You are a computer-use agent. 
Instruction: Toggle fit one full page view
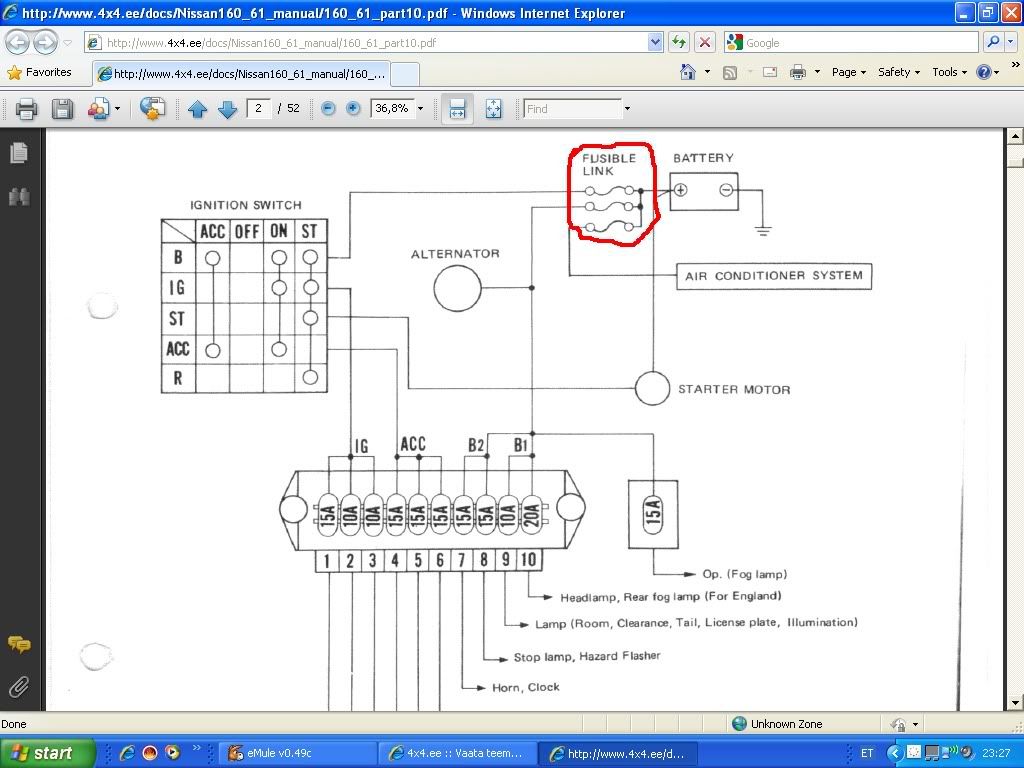click(x=493, y=109)
